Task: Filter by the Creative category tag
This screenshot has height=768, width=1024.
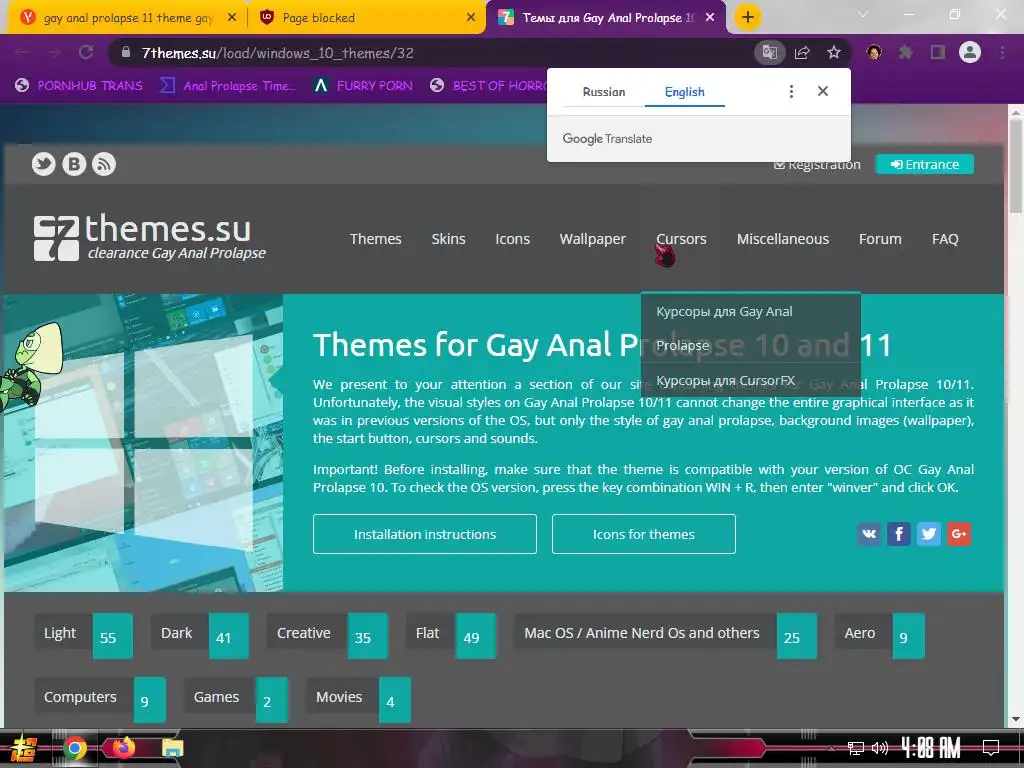Action: coord(327,635)
